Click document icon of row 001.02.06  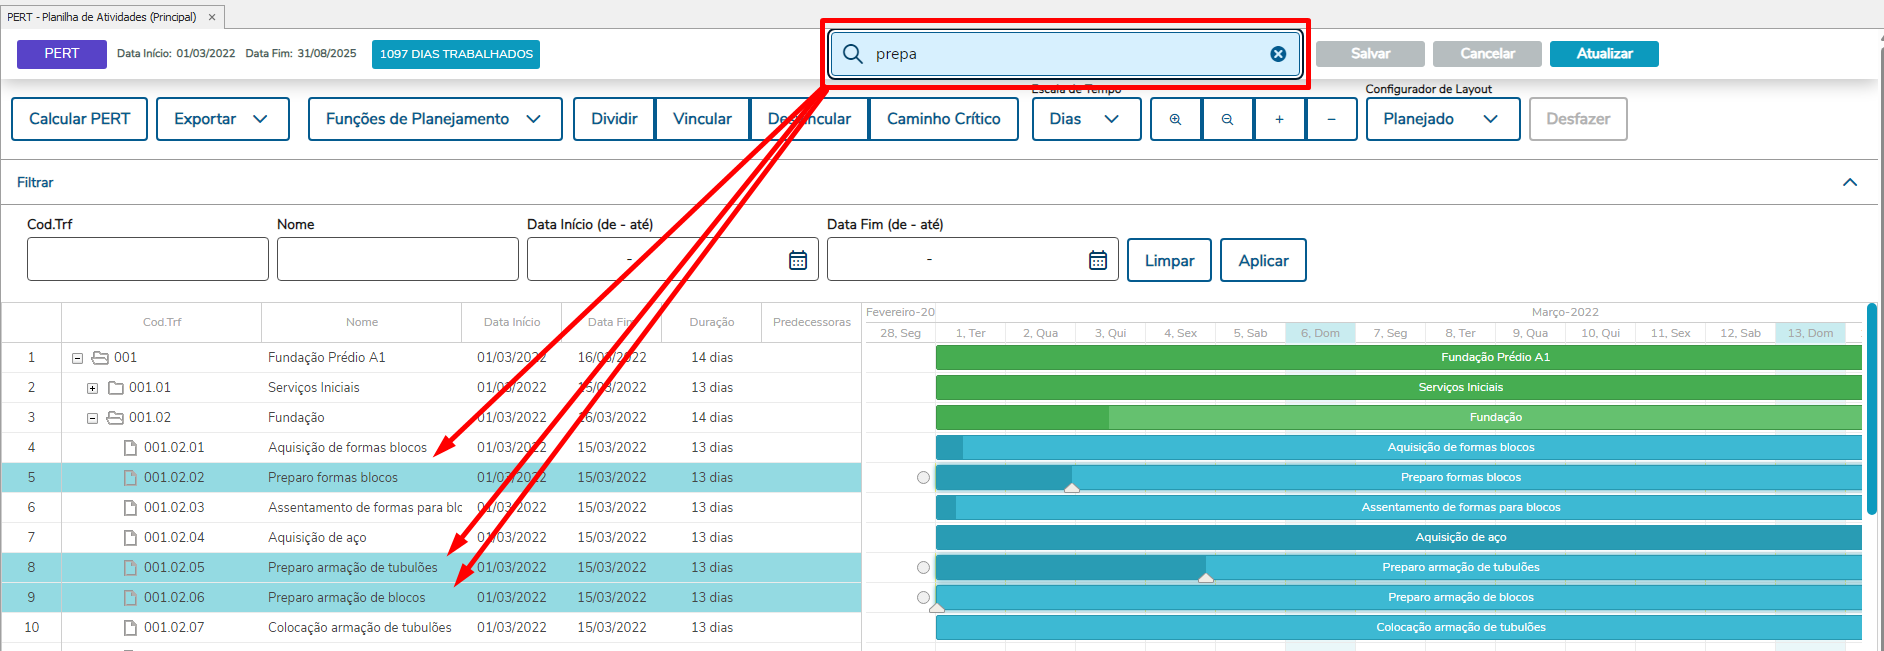[x=130, y=597]
